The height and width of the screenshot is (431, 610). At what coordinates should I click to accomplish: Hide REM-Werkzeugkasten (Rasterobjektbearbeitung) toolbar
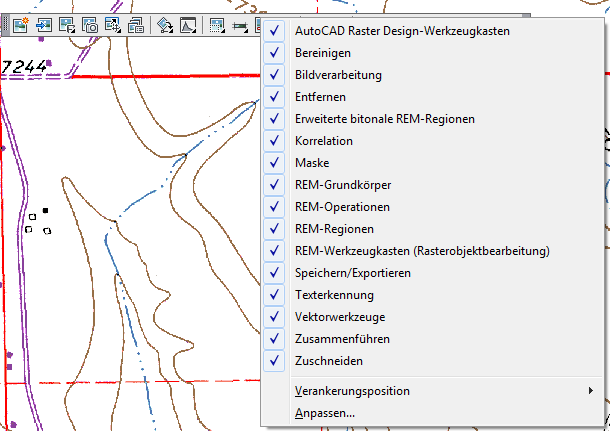(432, 251)
